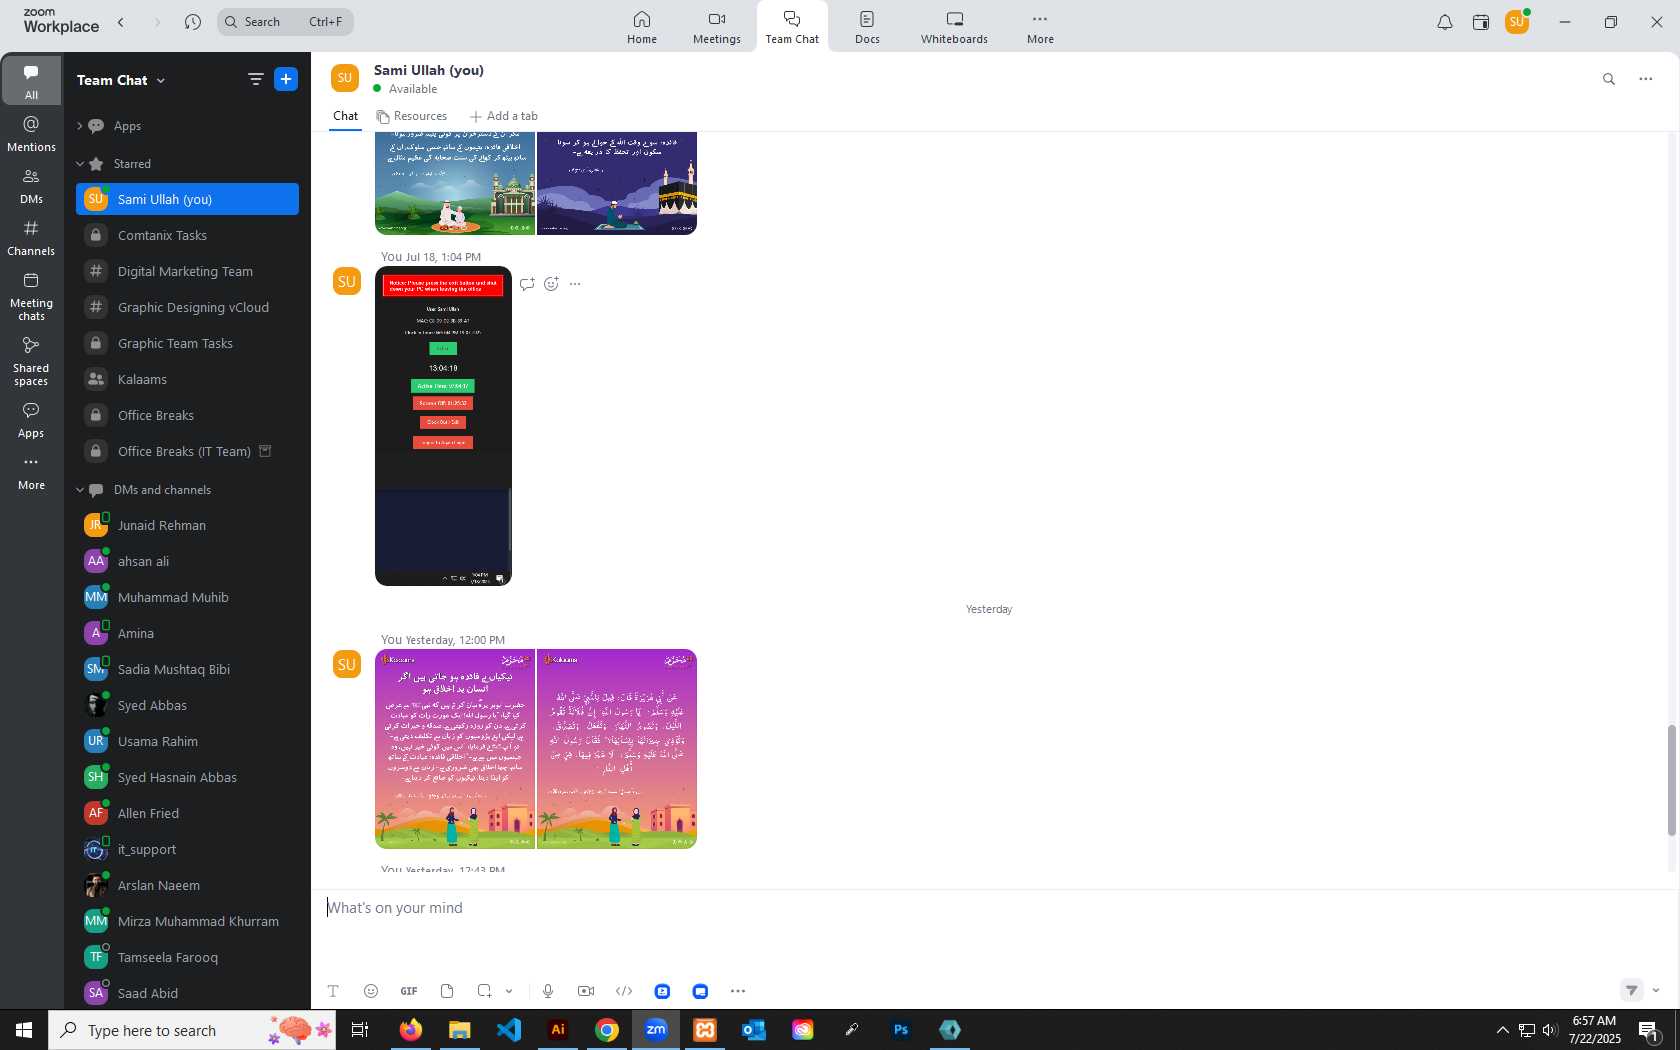Click the top Search box
Screen dimensions: 1680x1050
(x=285, y=22)
